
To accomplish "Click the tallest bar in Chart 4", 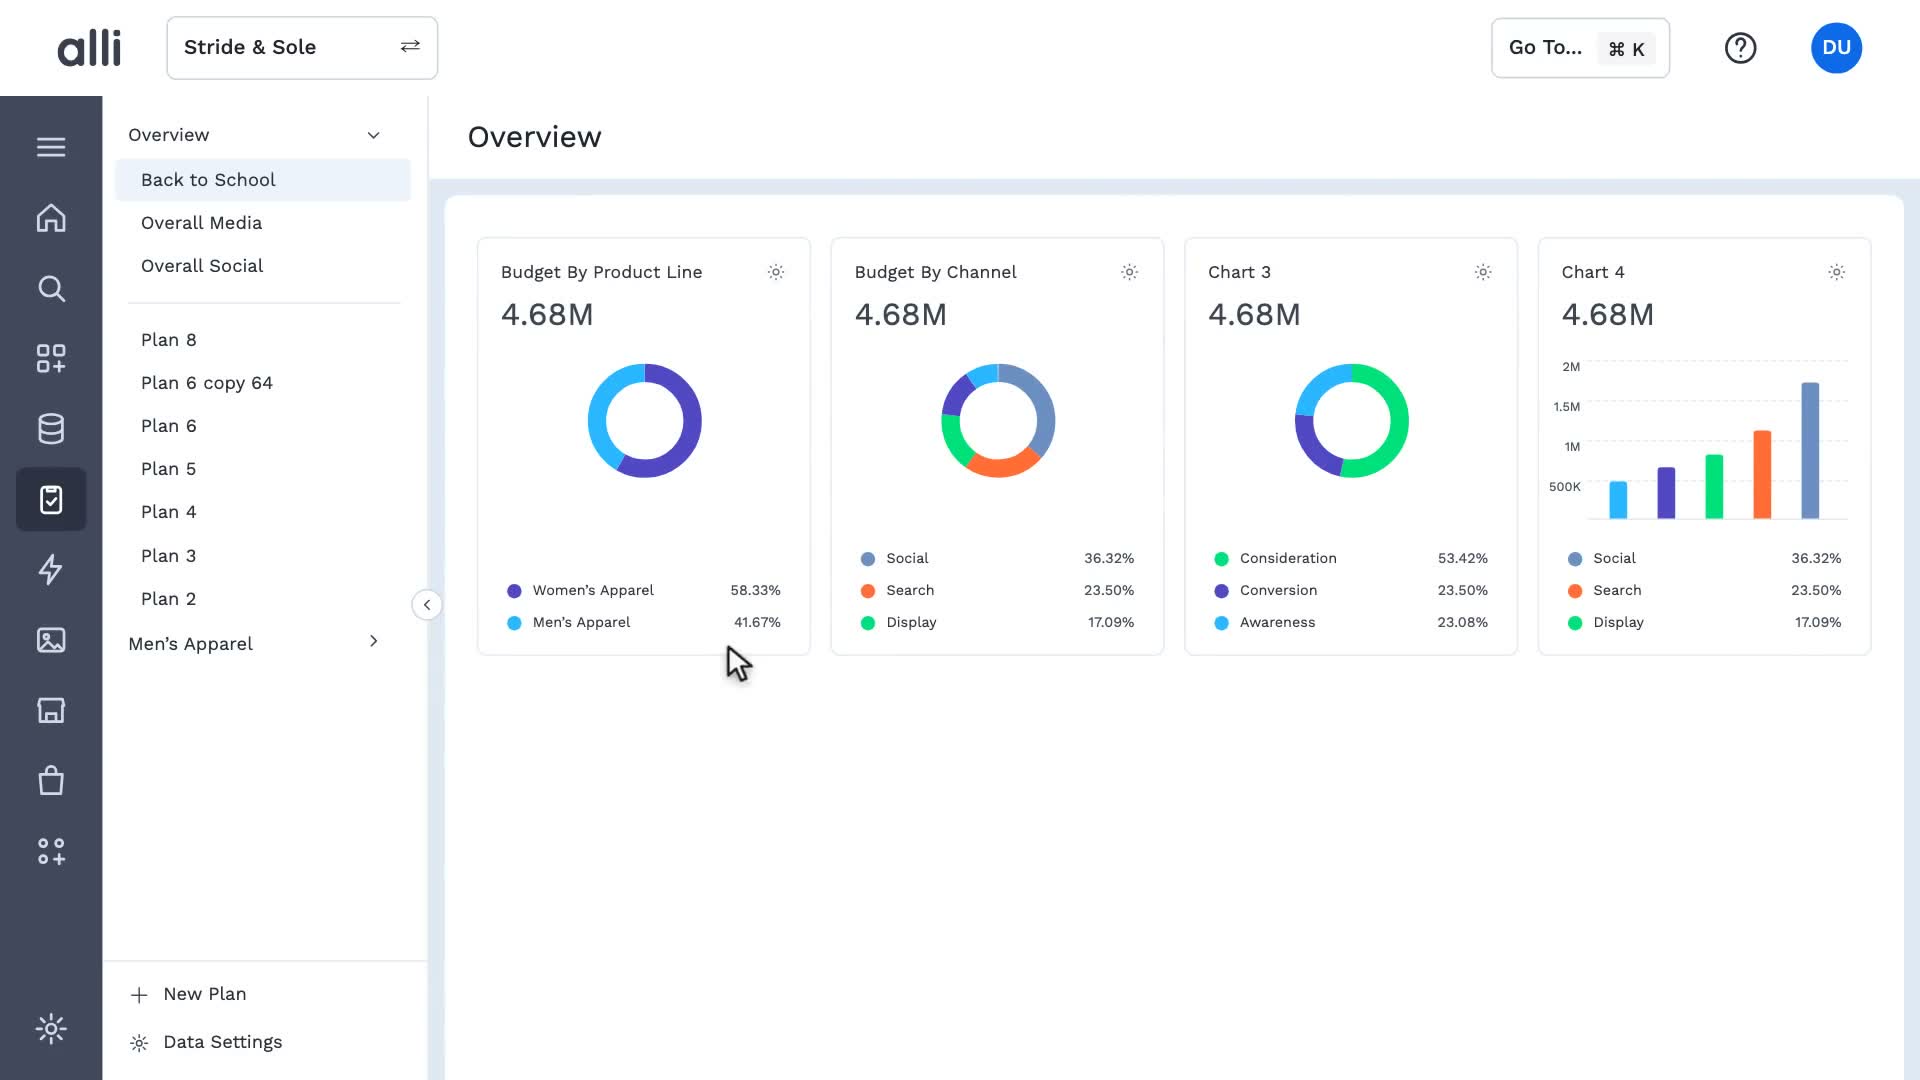I will pyautogui.click(x=1810, y=450).
